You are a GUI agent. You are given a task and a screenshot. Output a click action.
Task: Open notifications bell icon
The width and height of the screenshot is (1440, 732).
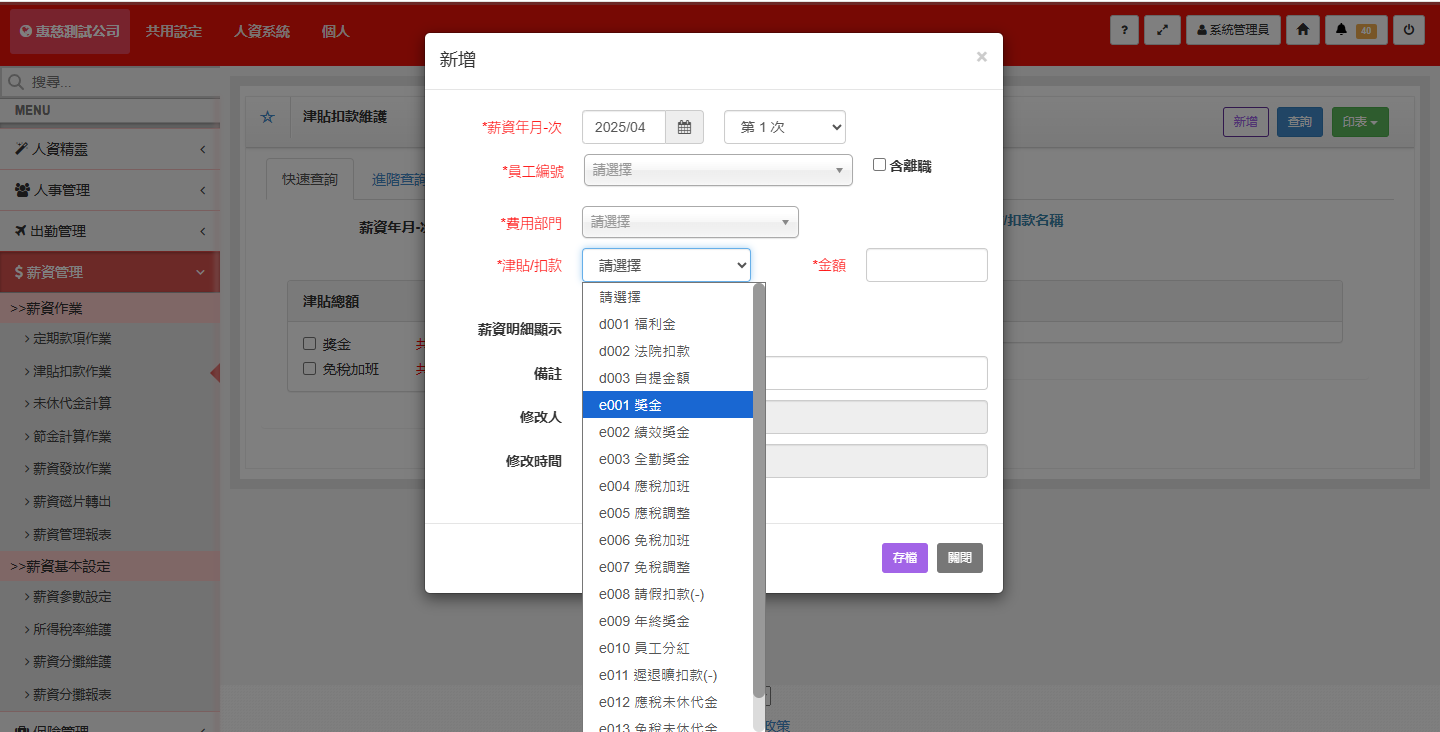tap(1355, 30)
